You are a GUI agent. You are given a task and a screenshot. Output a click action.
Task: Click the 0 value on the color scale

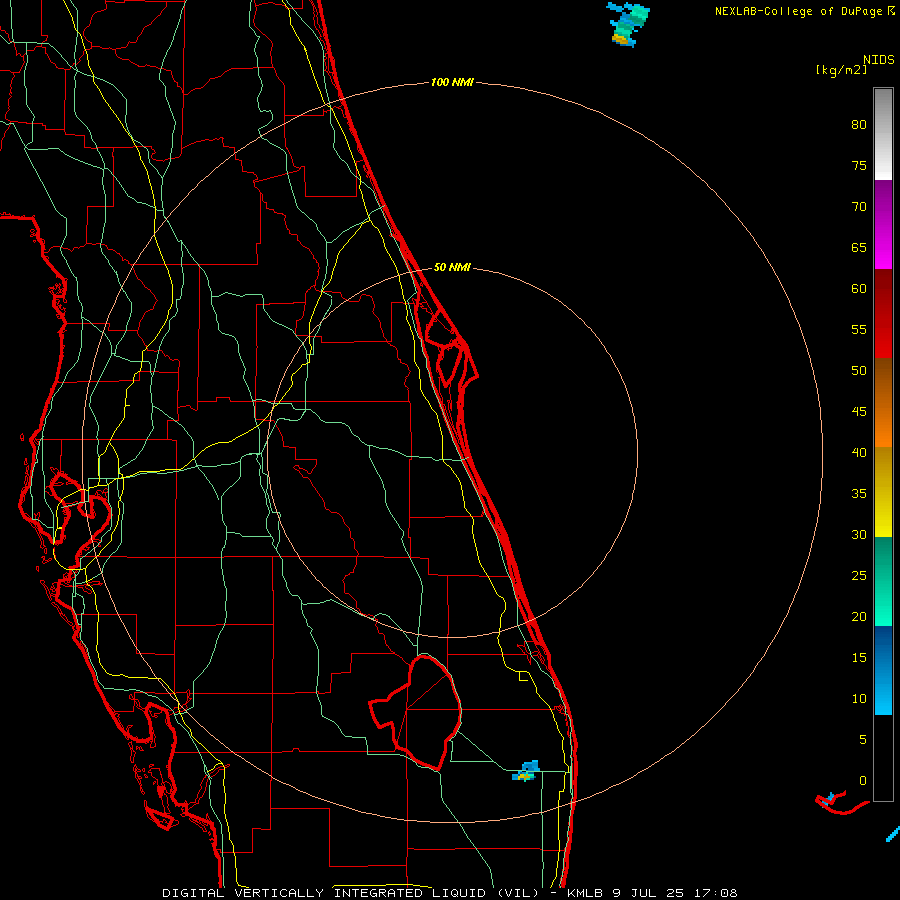point(863,781)
